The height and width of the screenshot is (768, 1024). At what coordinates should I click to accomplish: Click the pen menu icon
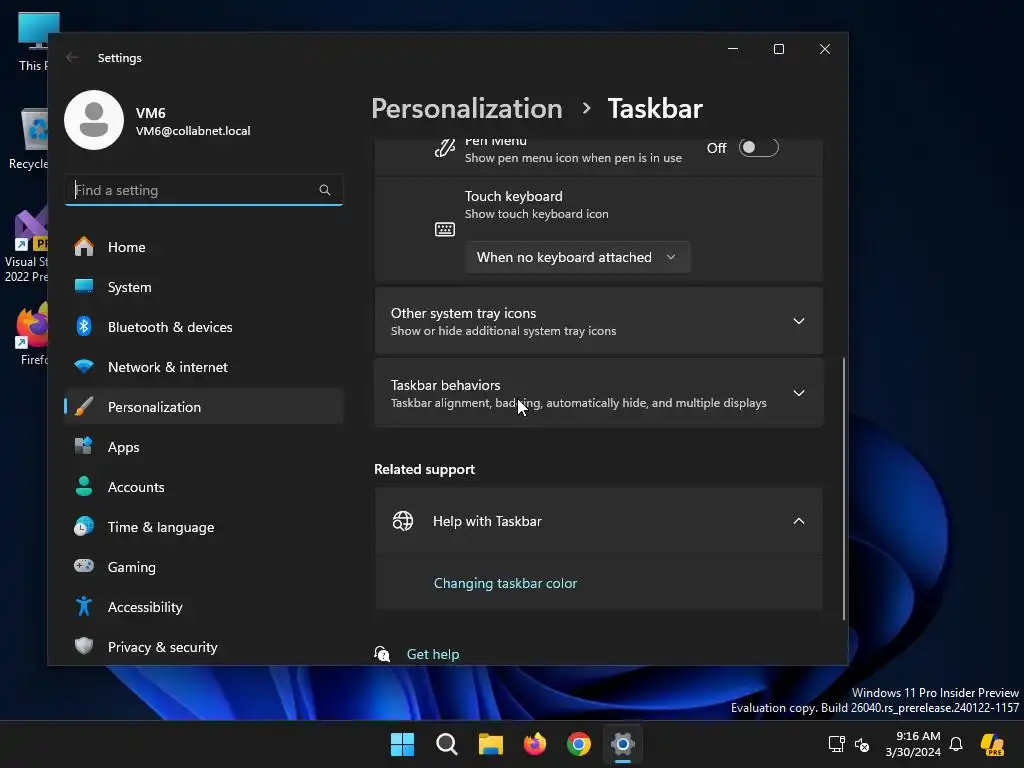445,149
